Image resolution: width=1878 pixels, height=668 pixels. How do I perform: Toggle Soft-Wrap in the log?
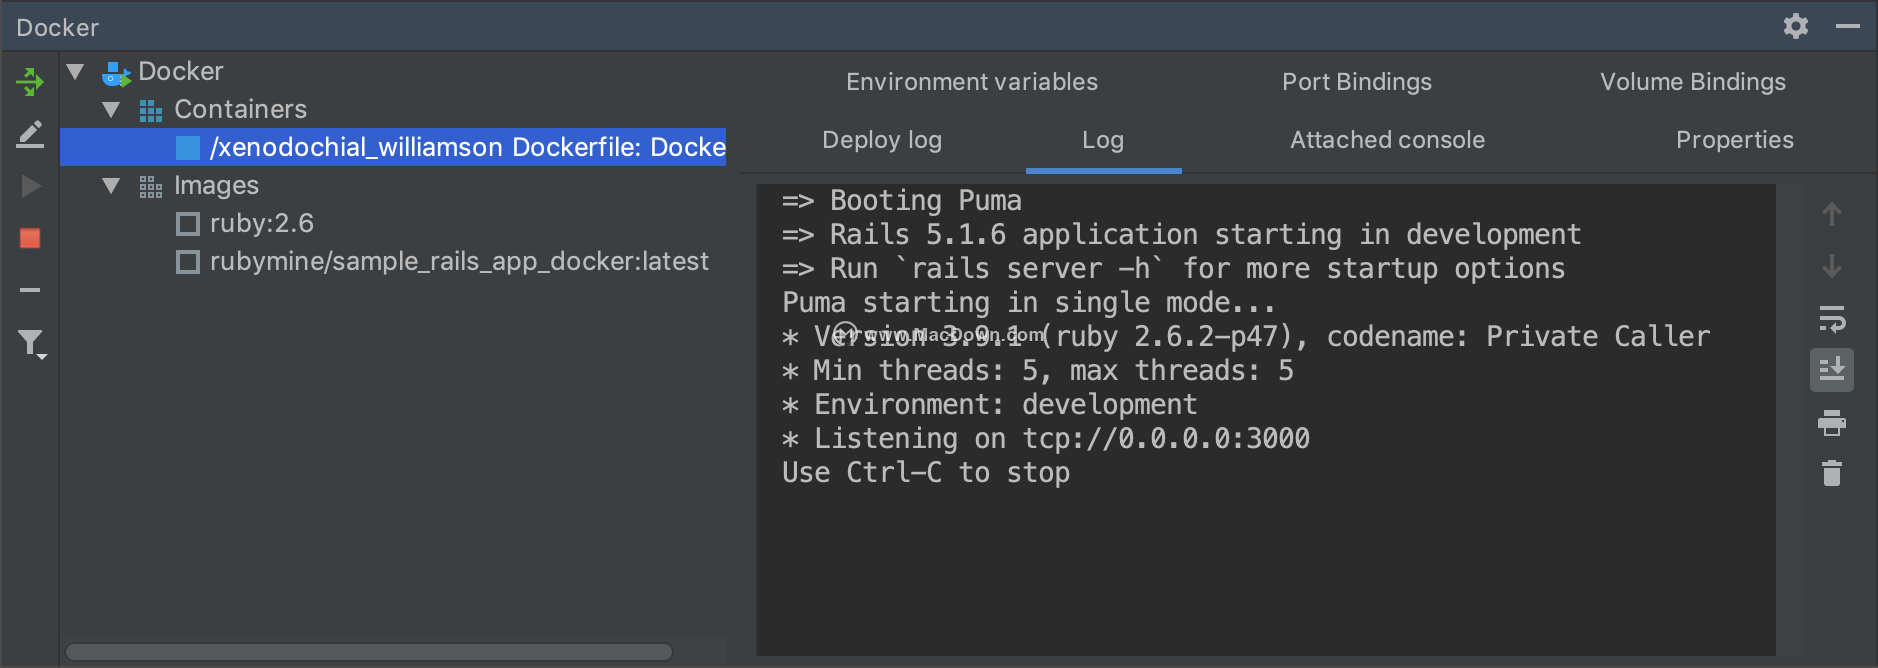[x=1832, y=318]
